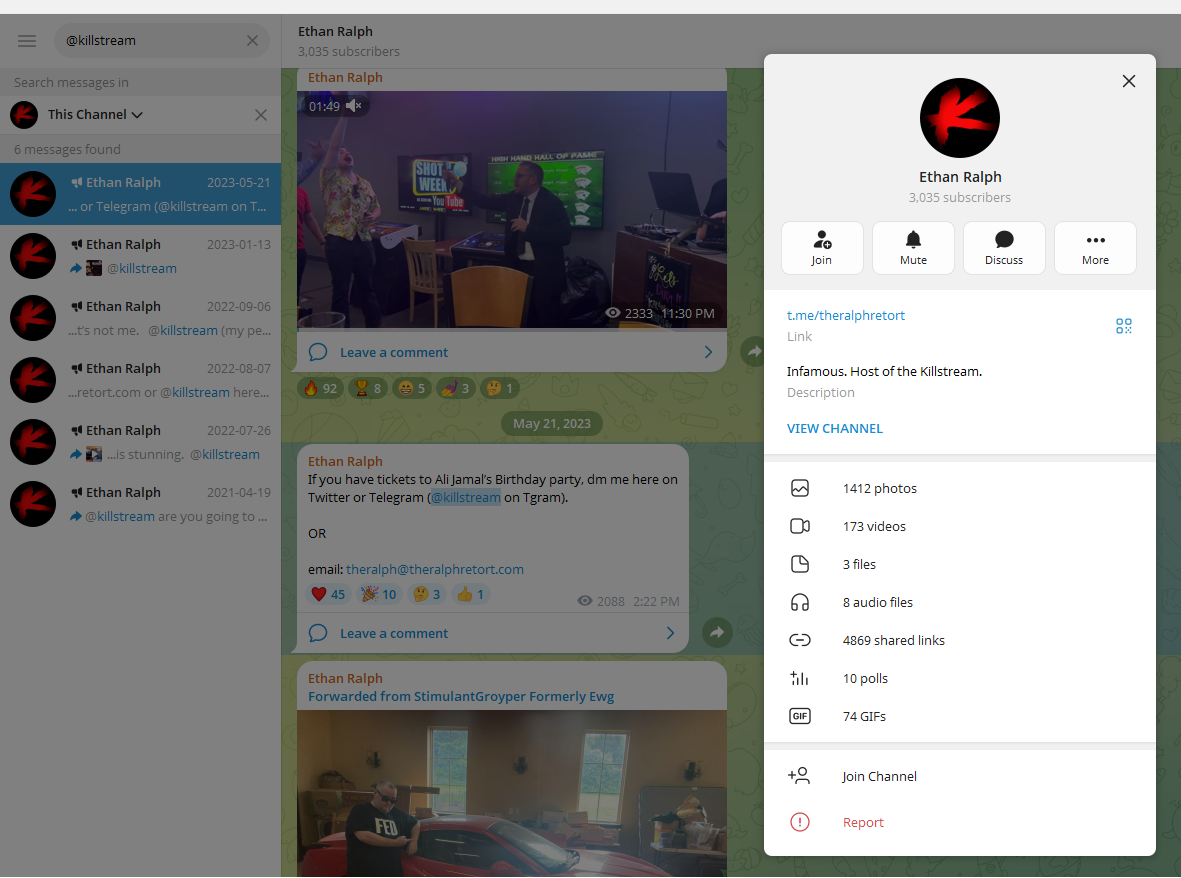Open comments chevron on birthday party post
The height and width of the screenshot is (878, 1181).
pyautogui.click(x=670, y=633)
